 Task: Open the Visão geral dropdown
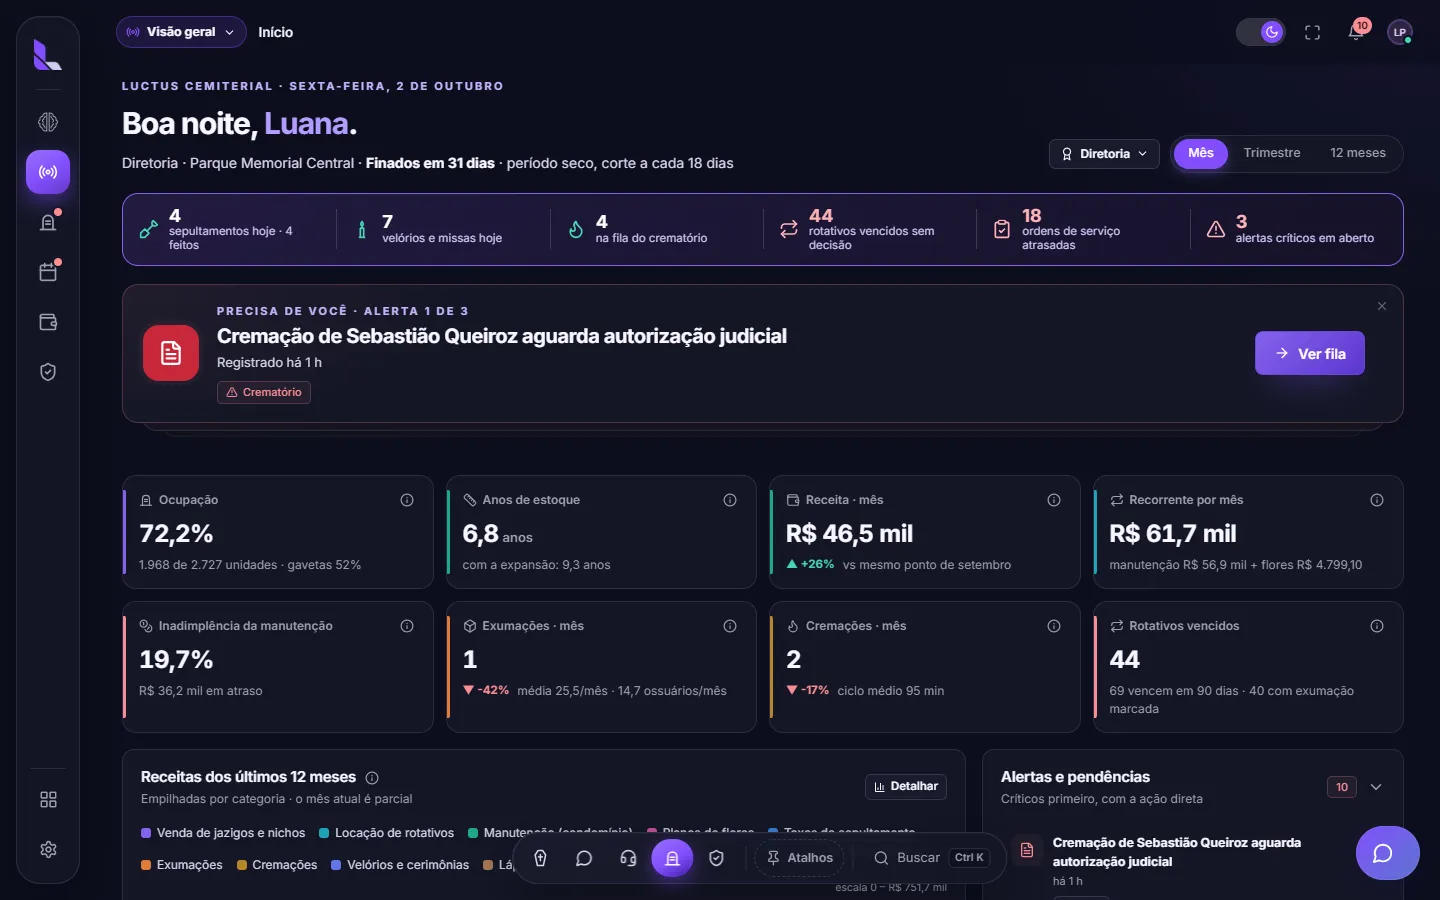181,32
